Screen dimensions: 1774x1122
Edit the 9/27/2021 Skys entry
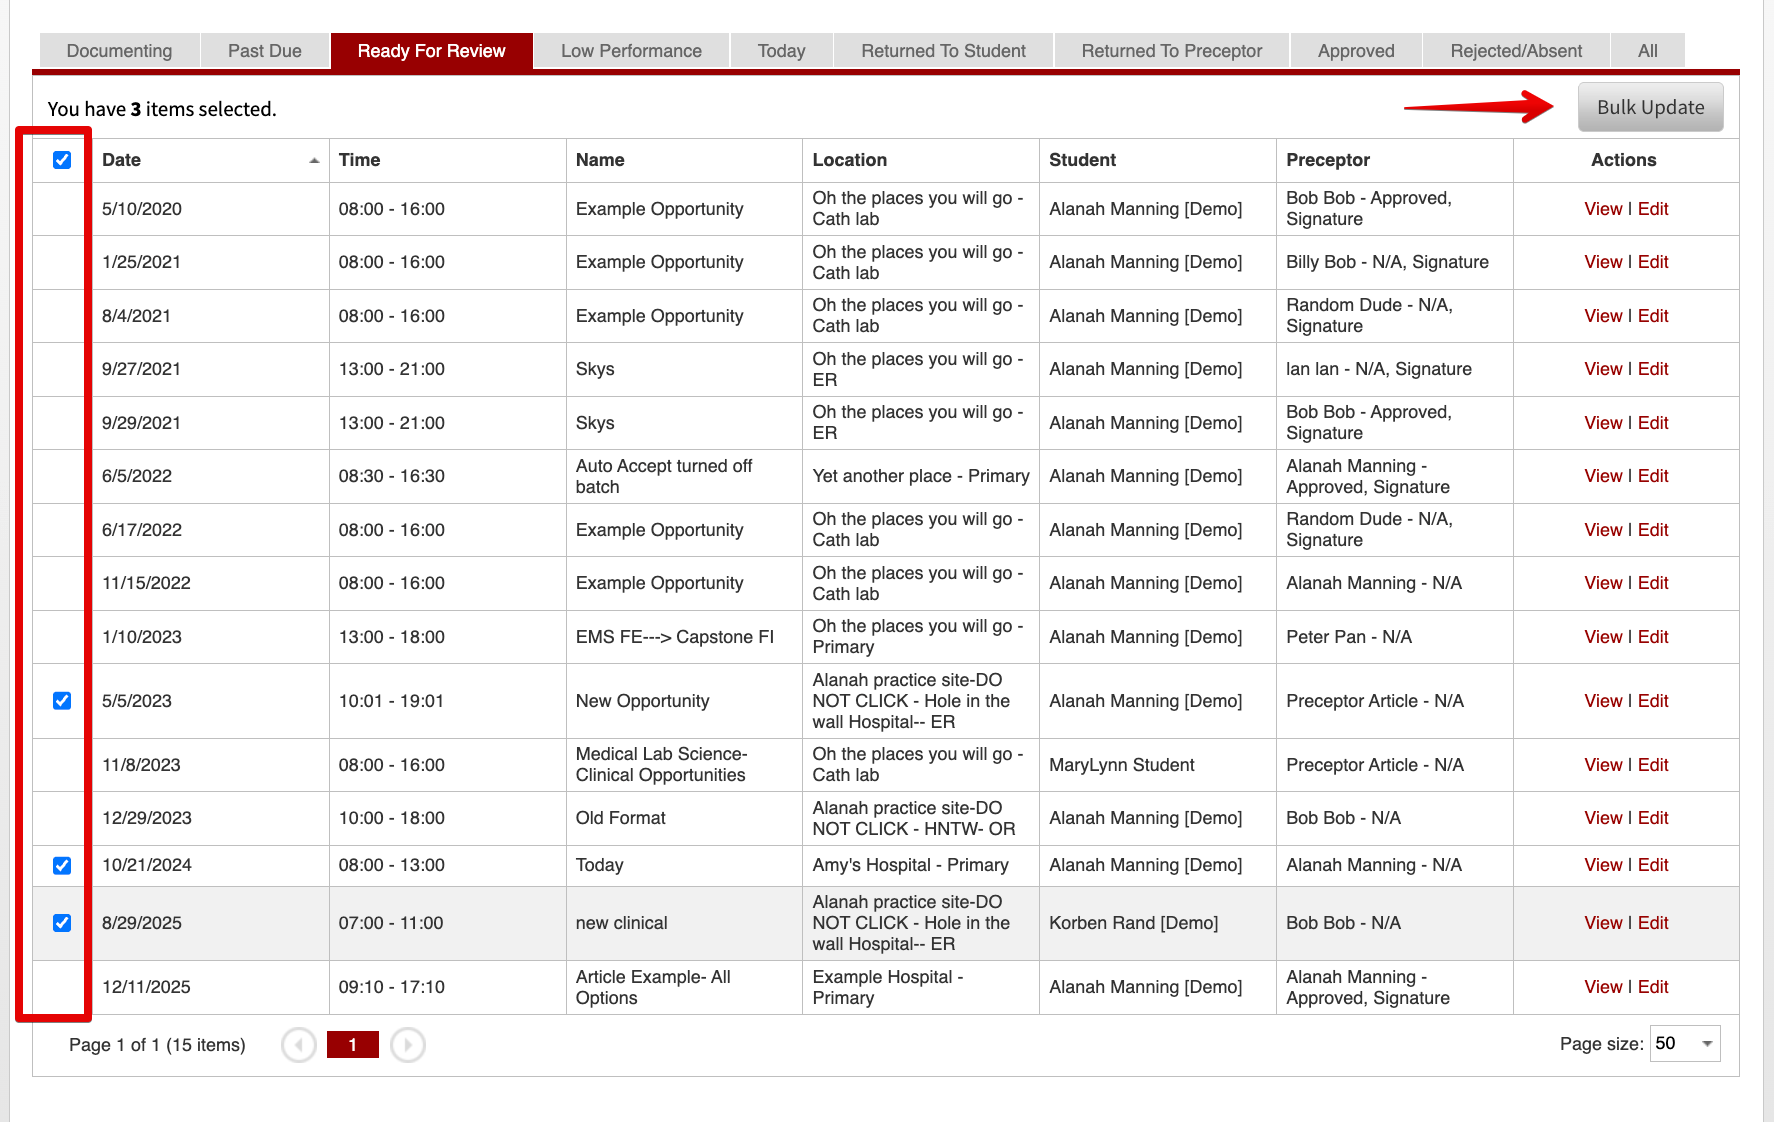[1653, 369]
